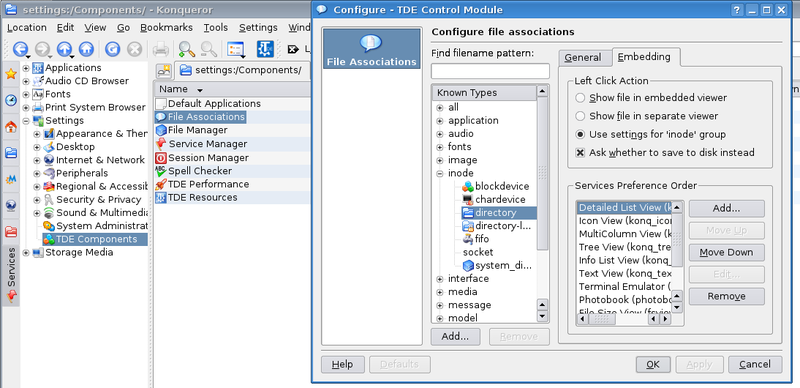800x388 pixels.
Task: Click the Help button
Action: 342,365
